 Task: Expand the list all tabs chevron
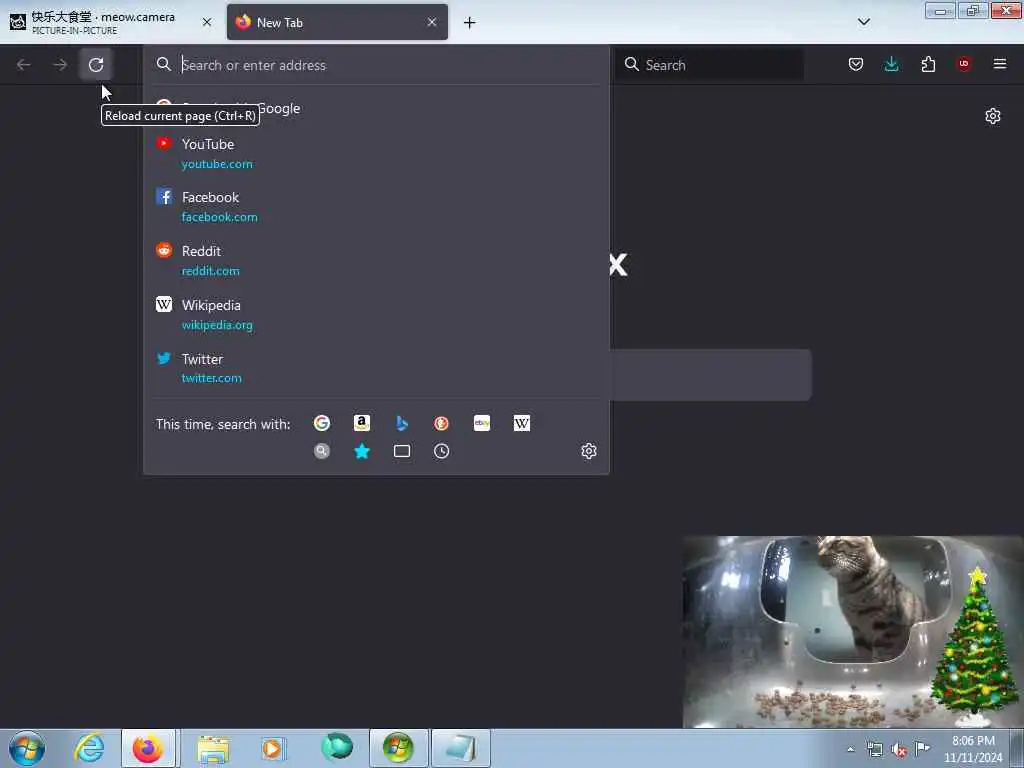pyautogui.click(x=863, y=22)
